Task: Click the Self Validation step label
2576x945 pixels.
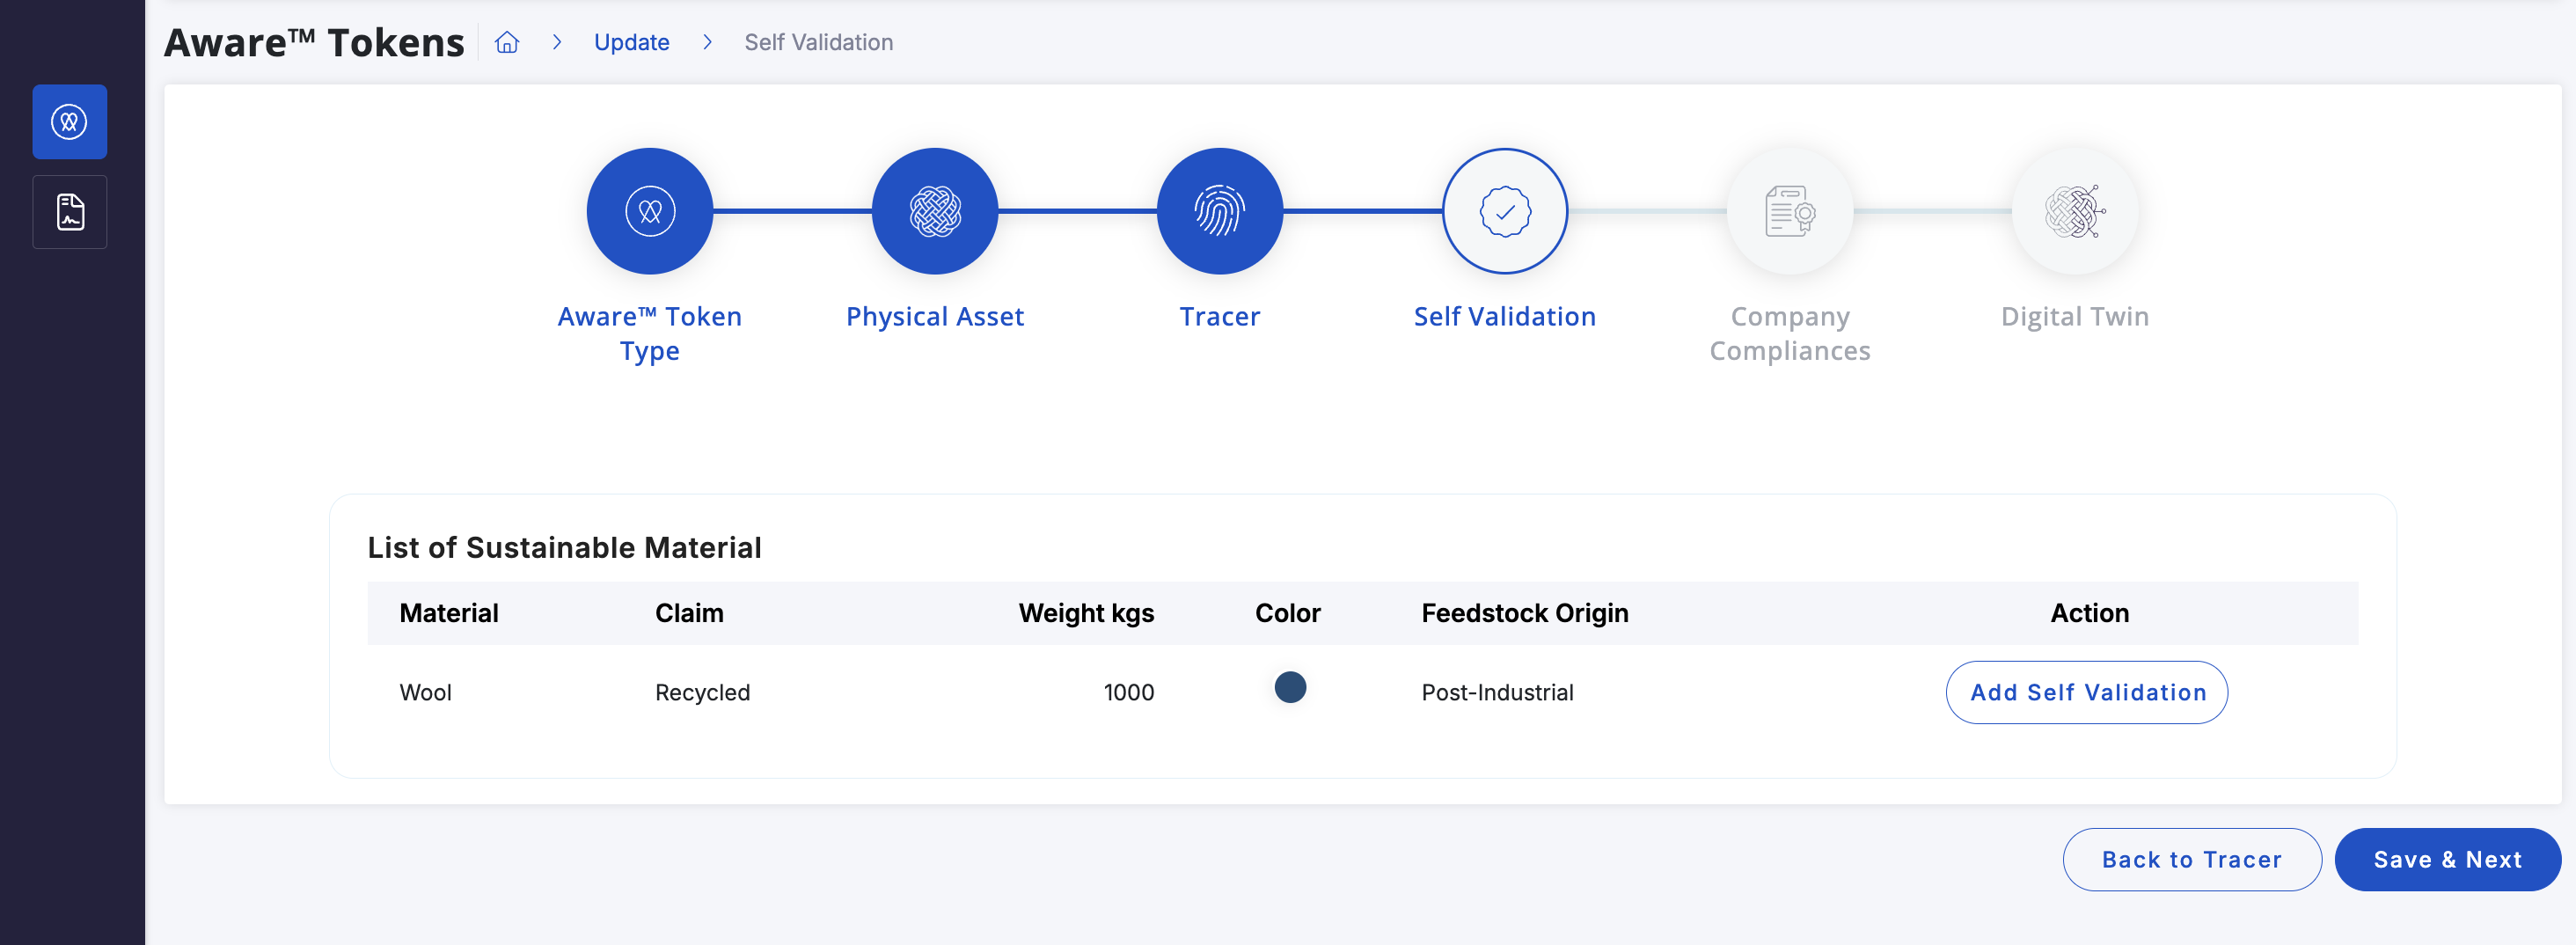Action: point(1504,316)
